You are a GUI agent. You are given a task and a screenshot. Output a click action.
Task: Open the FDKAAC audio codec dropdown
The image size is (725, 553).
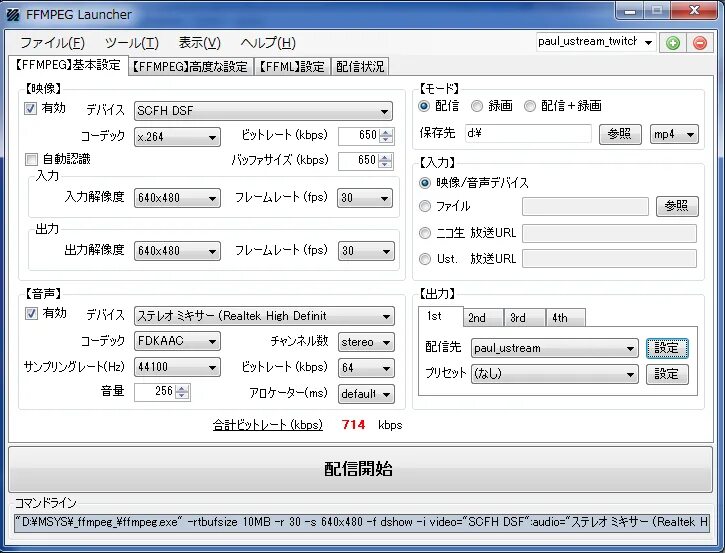pos(177,342)
